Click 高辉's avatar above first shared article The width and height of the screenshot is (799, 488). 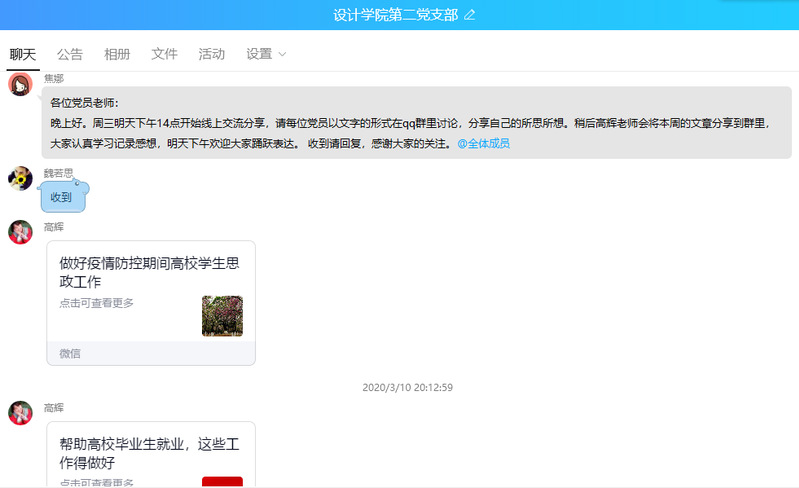(x=20, y=232)
